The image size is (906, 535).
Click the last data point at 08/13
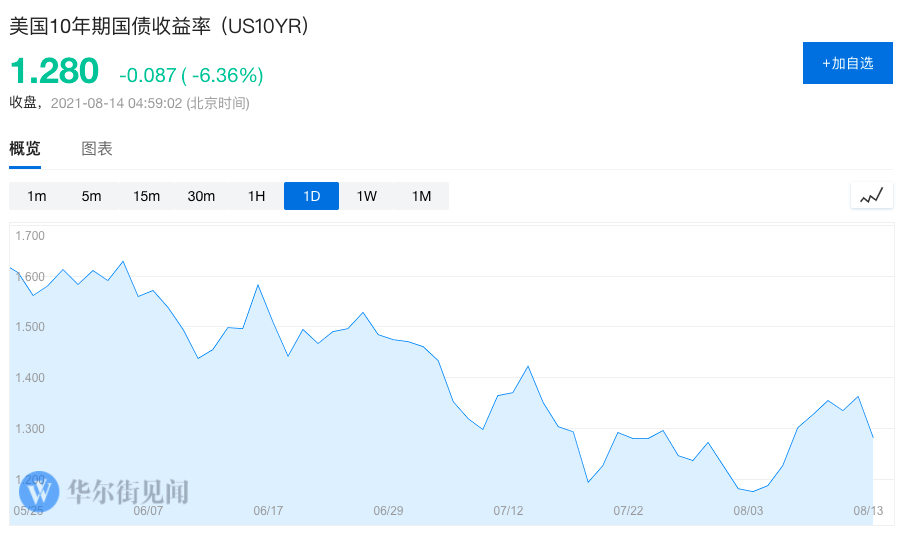pos(873,437)
